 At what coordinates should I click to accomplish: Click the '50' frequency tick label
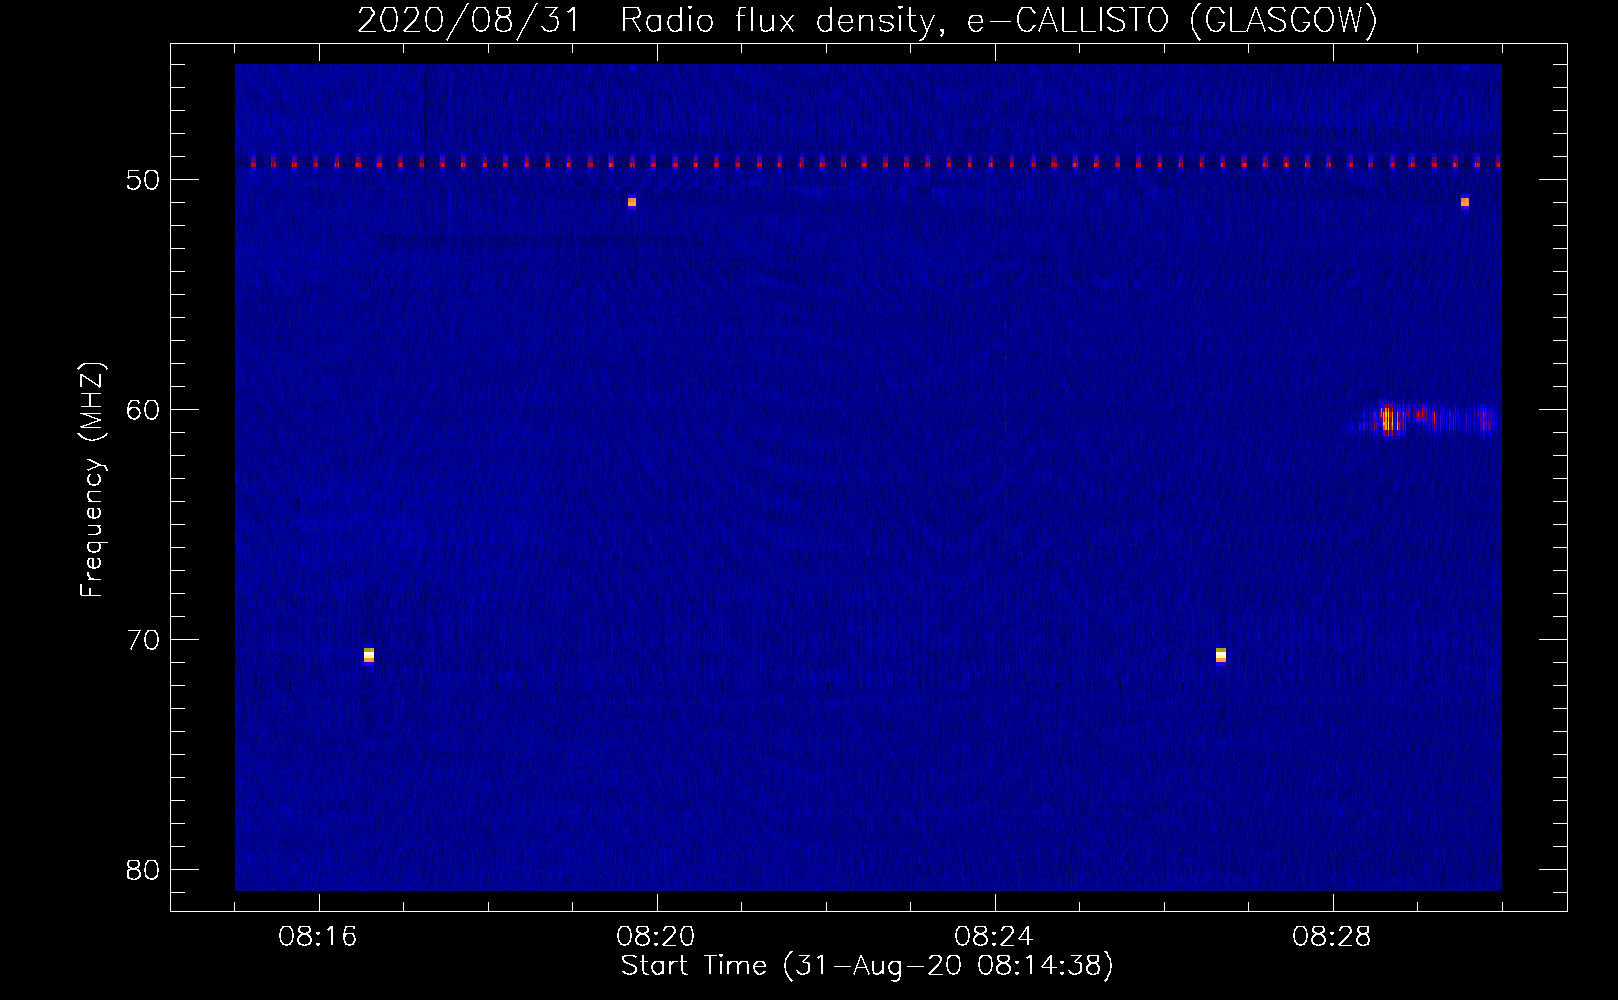coord(143,180)
